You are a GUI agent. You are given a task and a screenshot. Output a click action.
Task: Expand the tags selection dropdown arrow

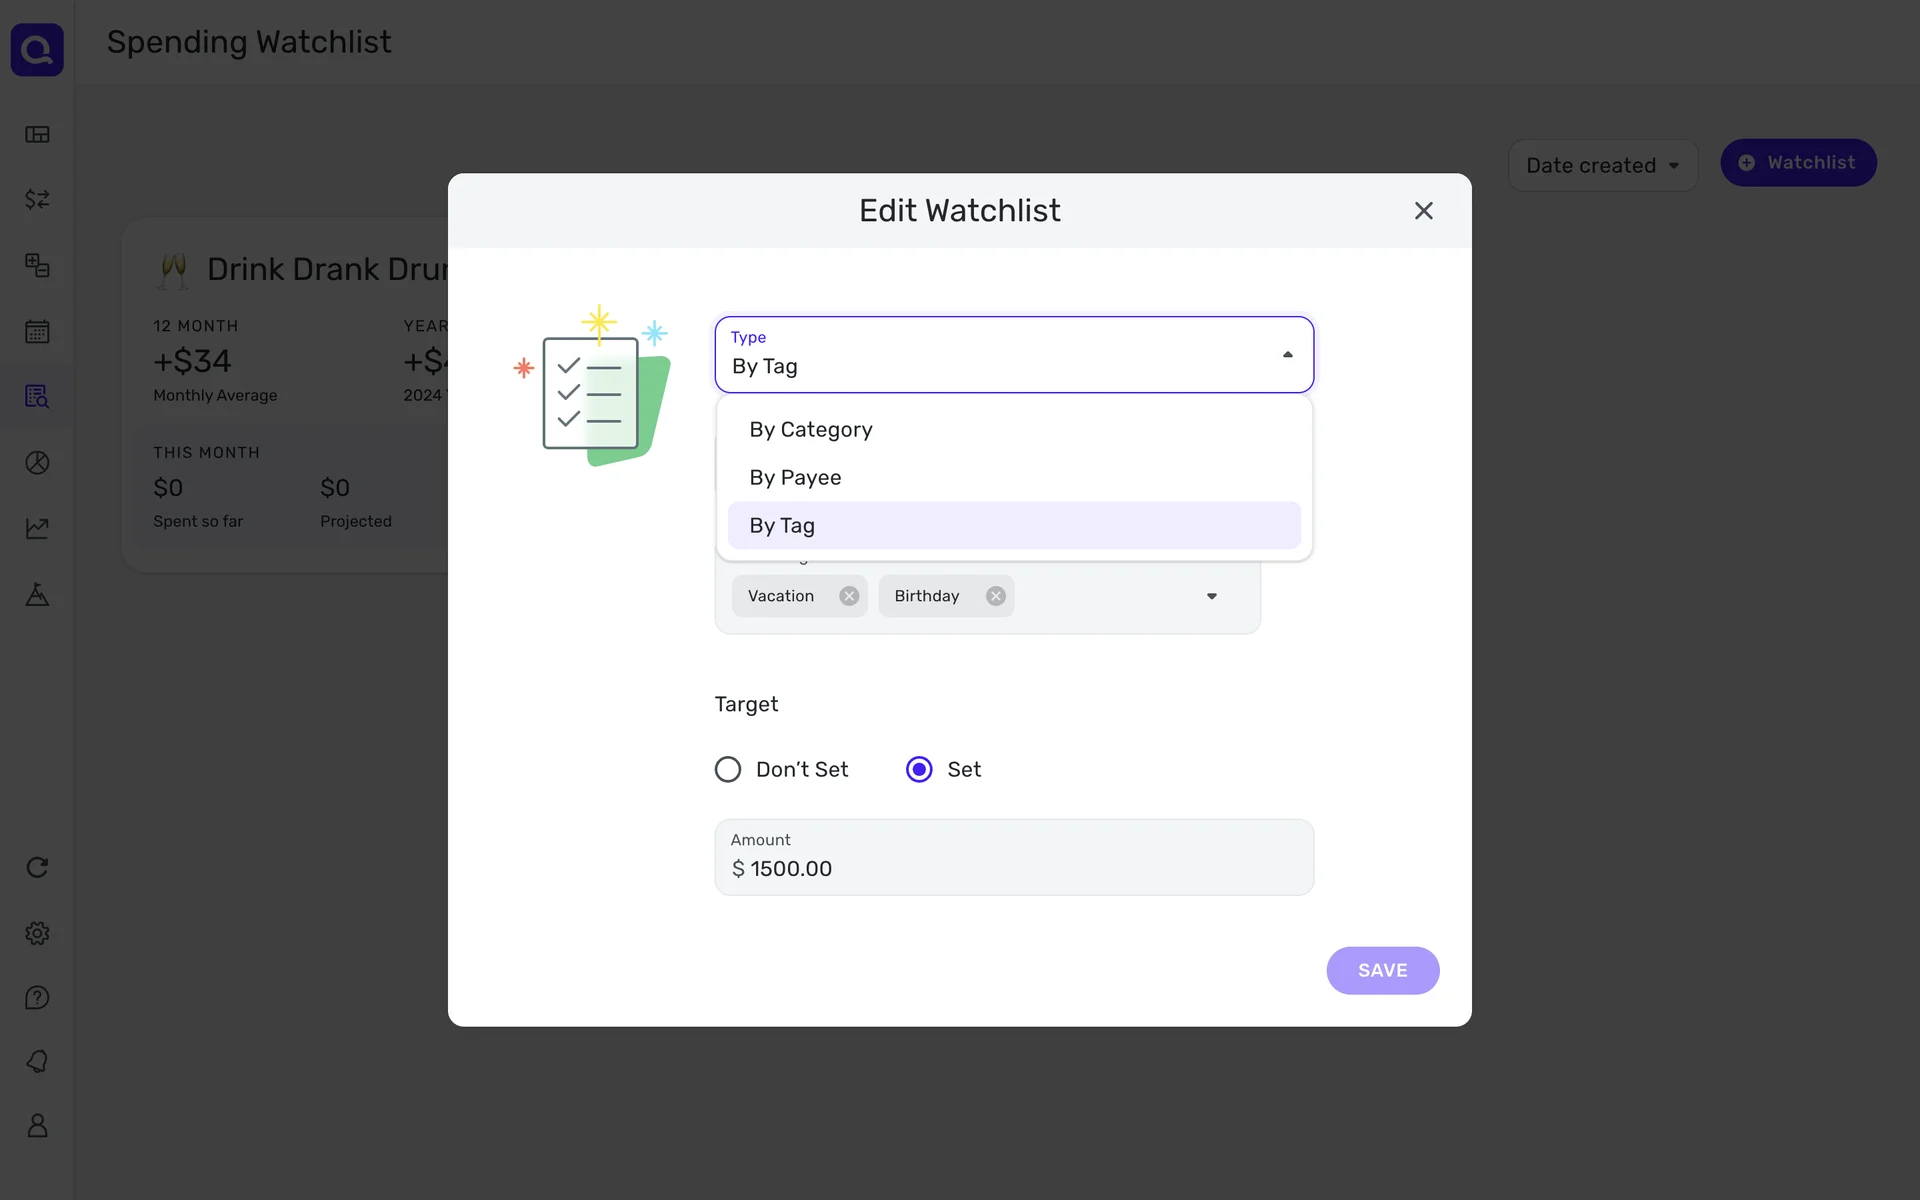pyautogui.click(x=1211, y=596)
